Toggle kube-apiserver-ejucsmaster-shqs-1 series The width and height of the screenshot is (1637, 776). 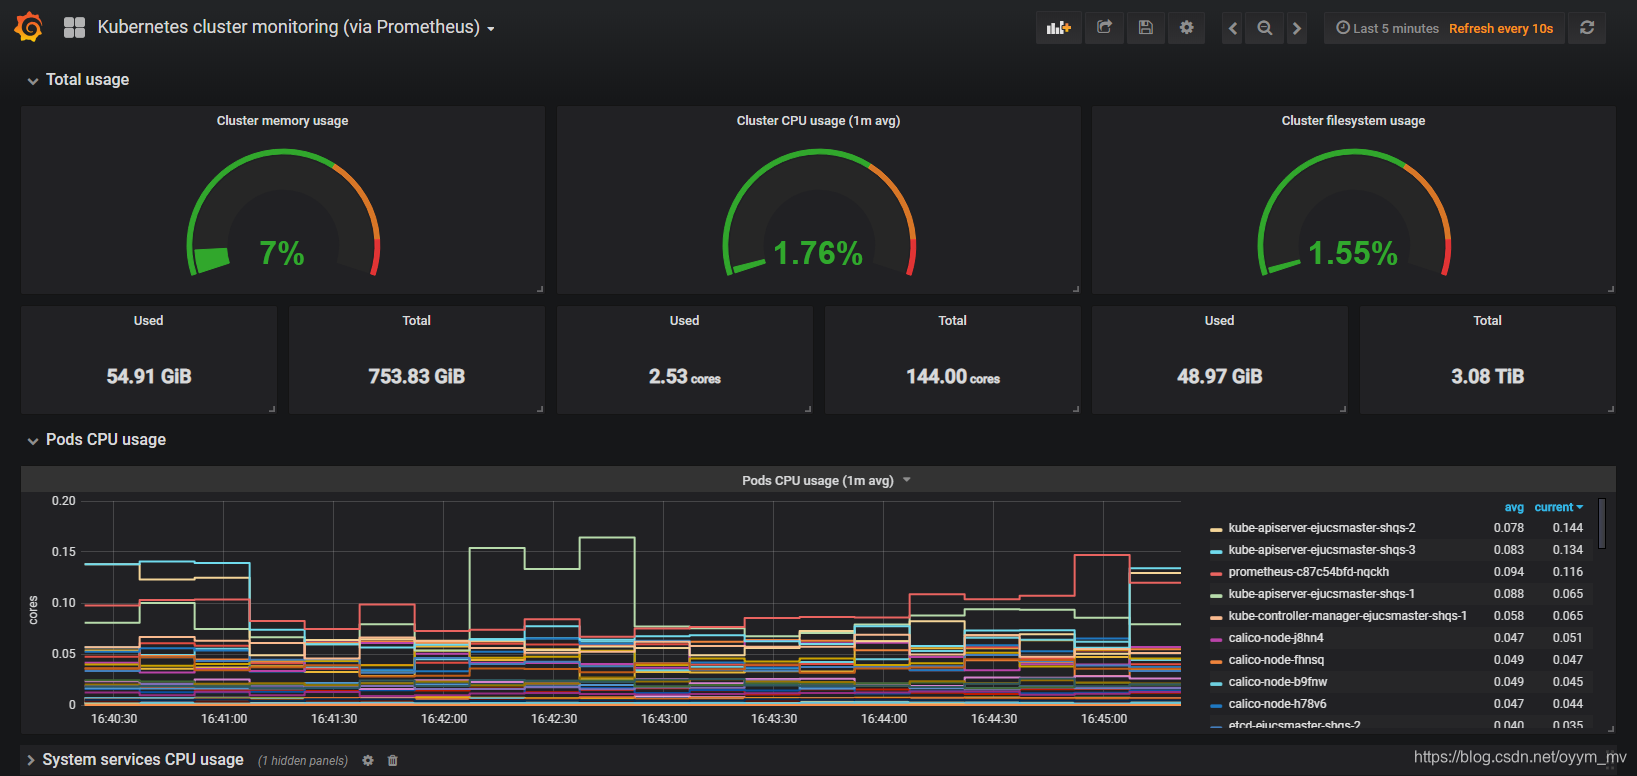pyautogui.click(x=1321, y=594)
